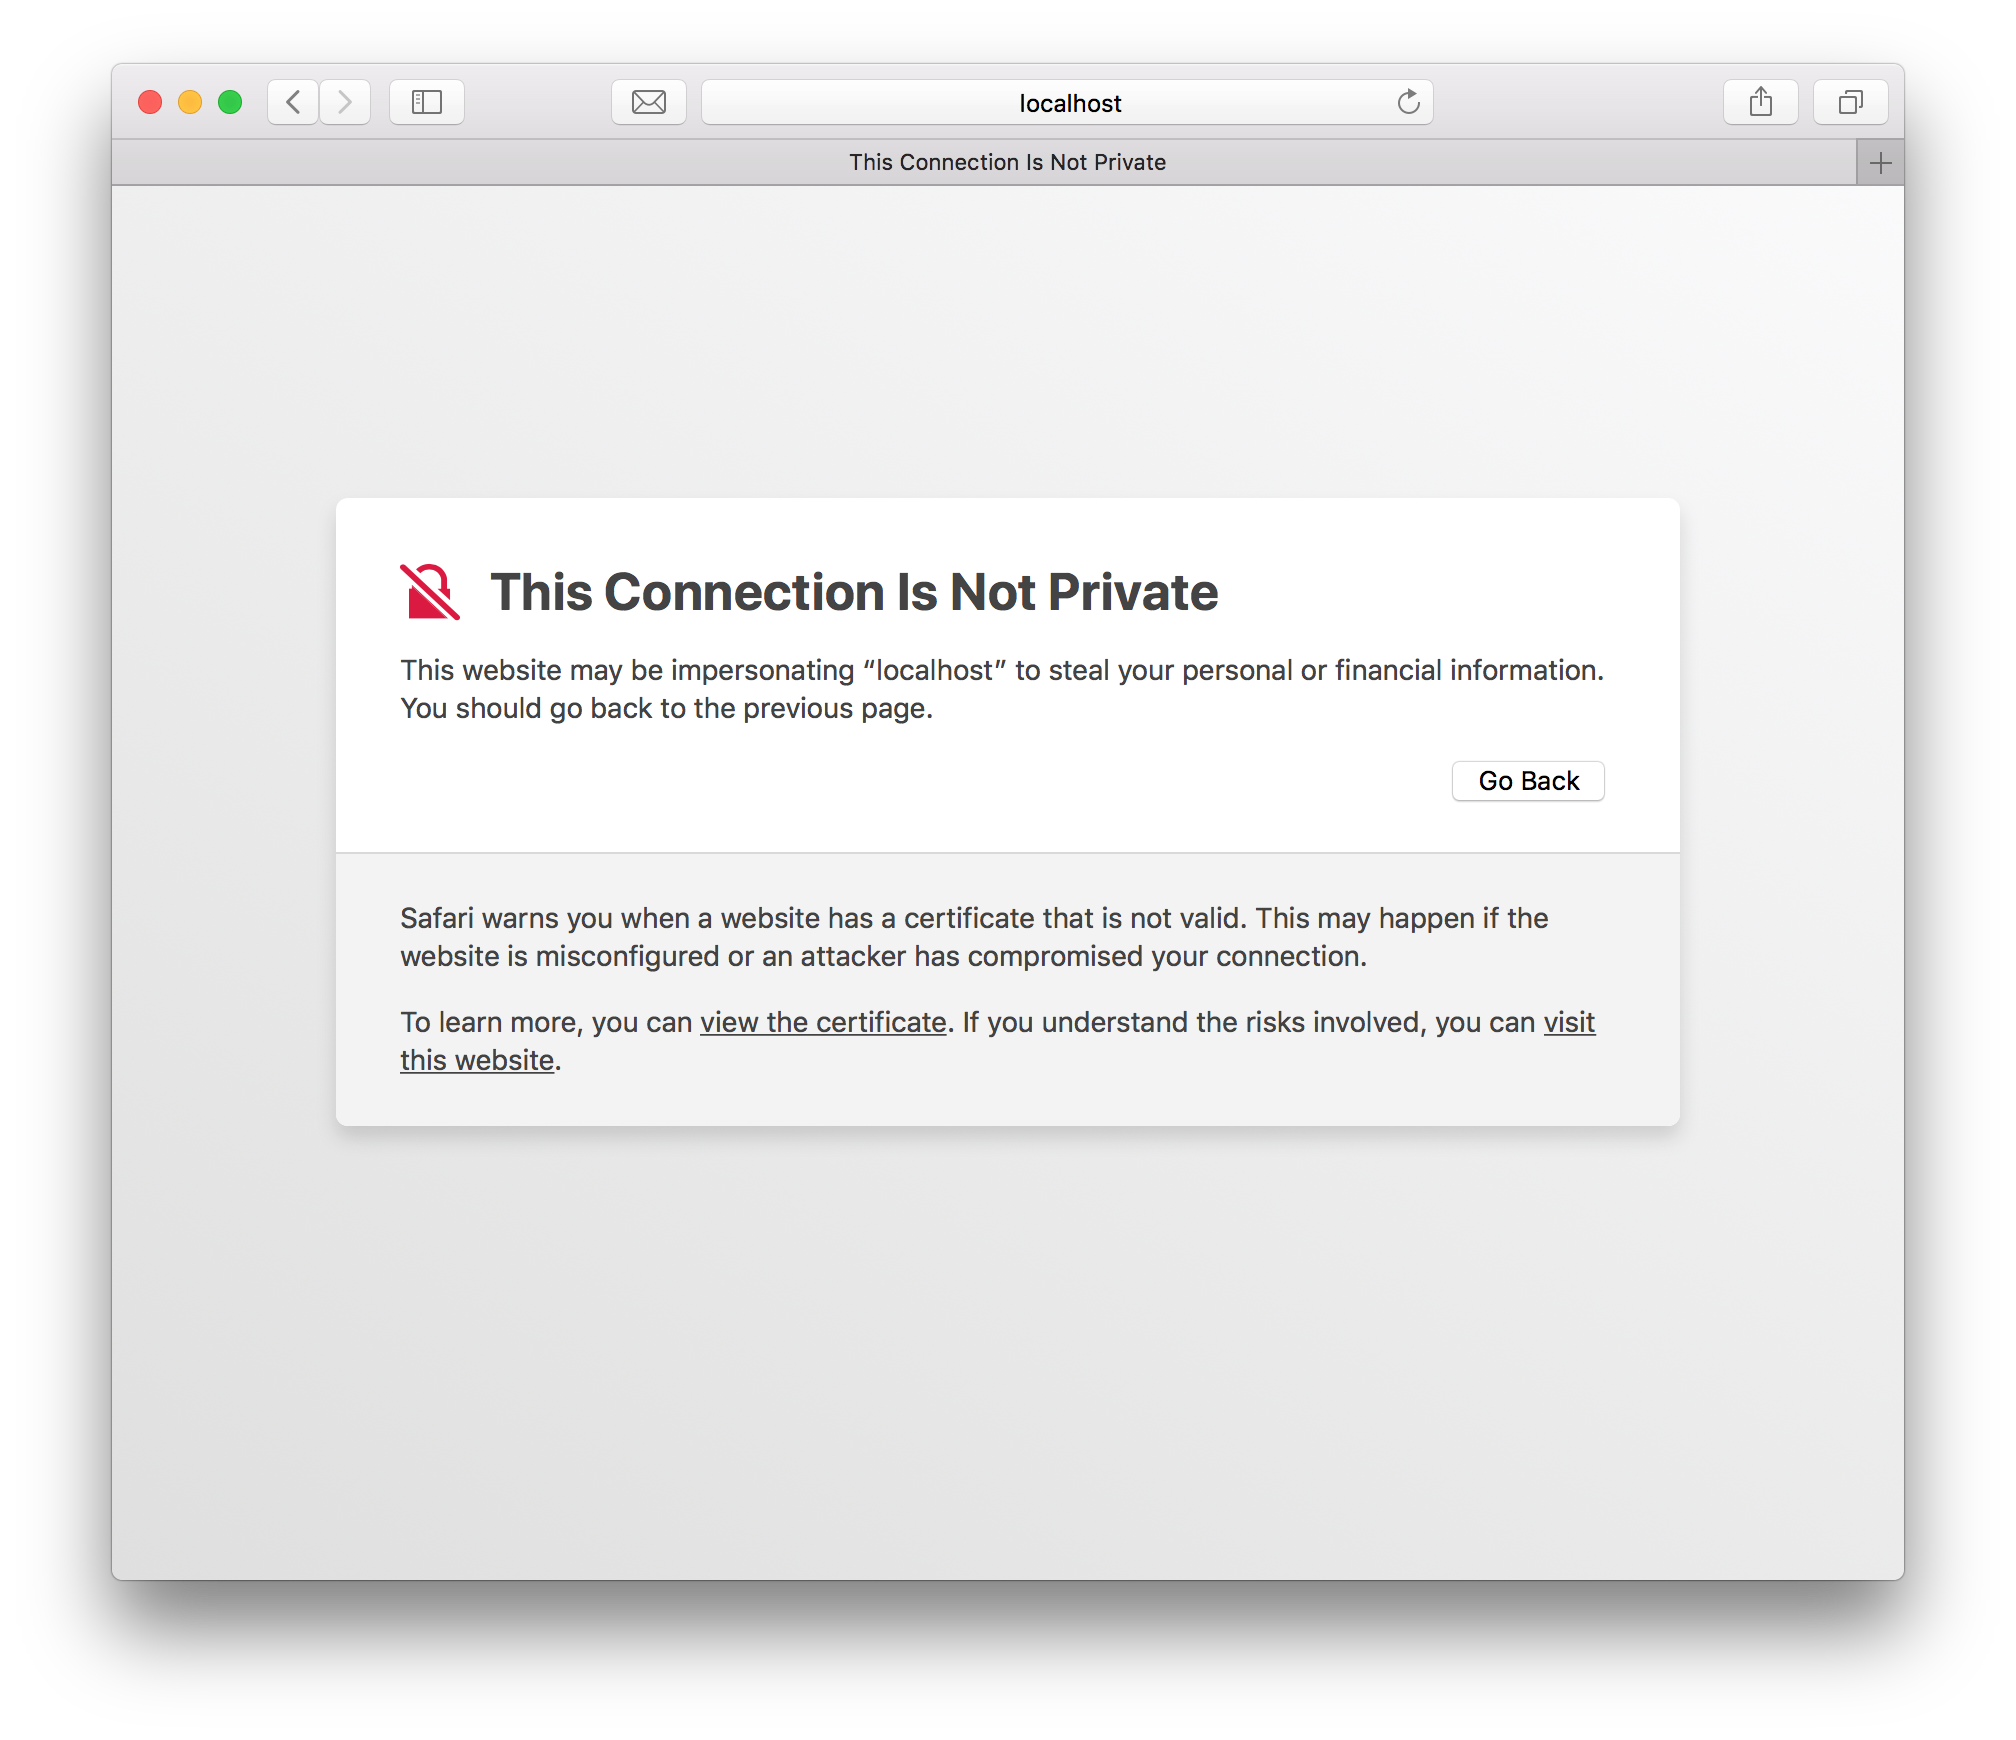Show the Safari sidebar
The width and height of the screenshot is (2016, 1740).
coord(427,102)
